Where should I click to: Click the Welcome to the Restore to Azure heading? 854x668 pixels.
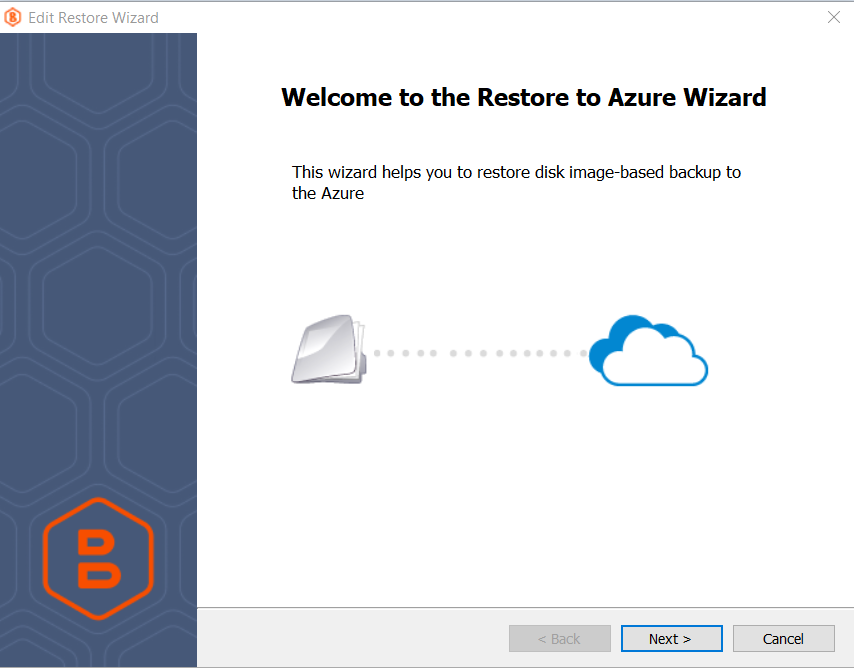(x=523, y=97)
